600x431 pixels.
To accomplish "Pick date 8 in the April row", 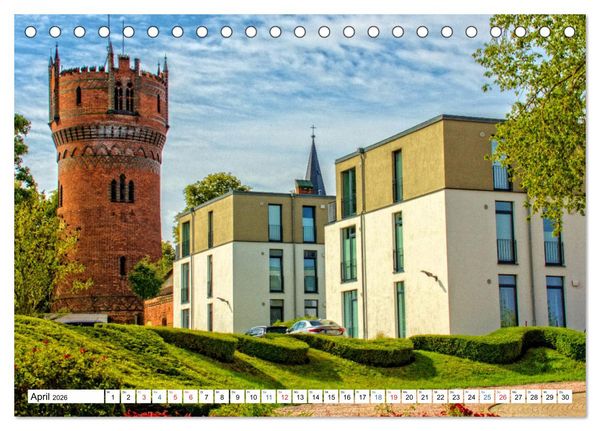I will [222, 397].
